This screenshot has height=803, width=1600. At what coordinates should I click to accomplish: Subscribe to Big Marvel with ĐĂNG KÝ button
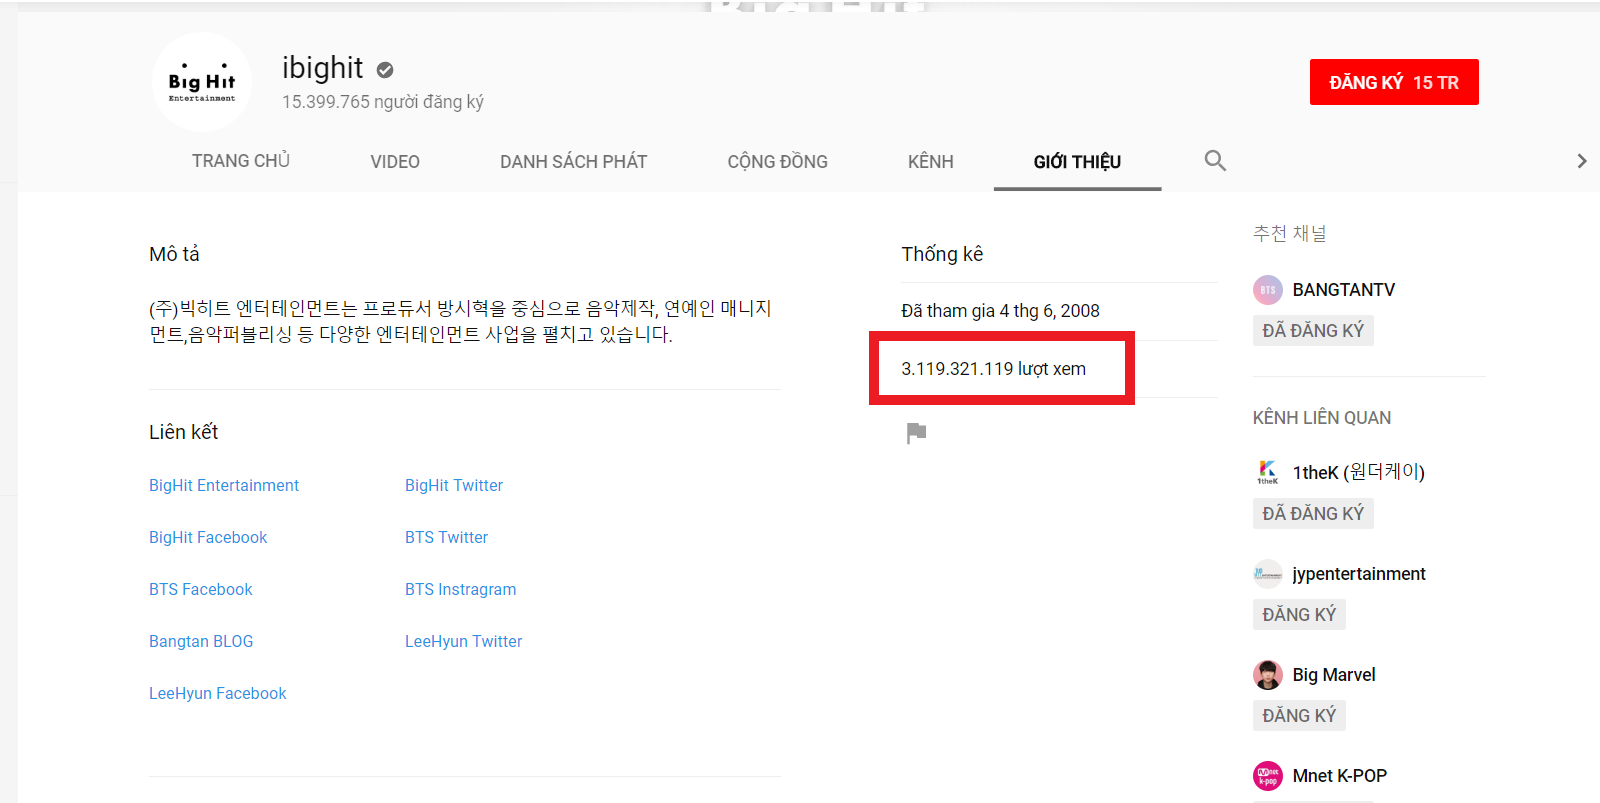[1299, 716]
